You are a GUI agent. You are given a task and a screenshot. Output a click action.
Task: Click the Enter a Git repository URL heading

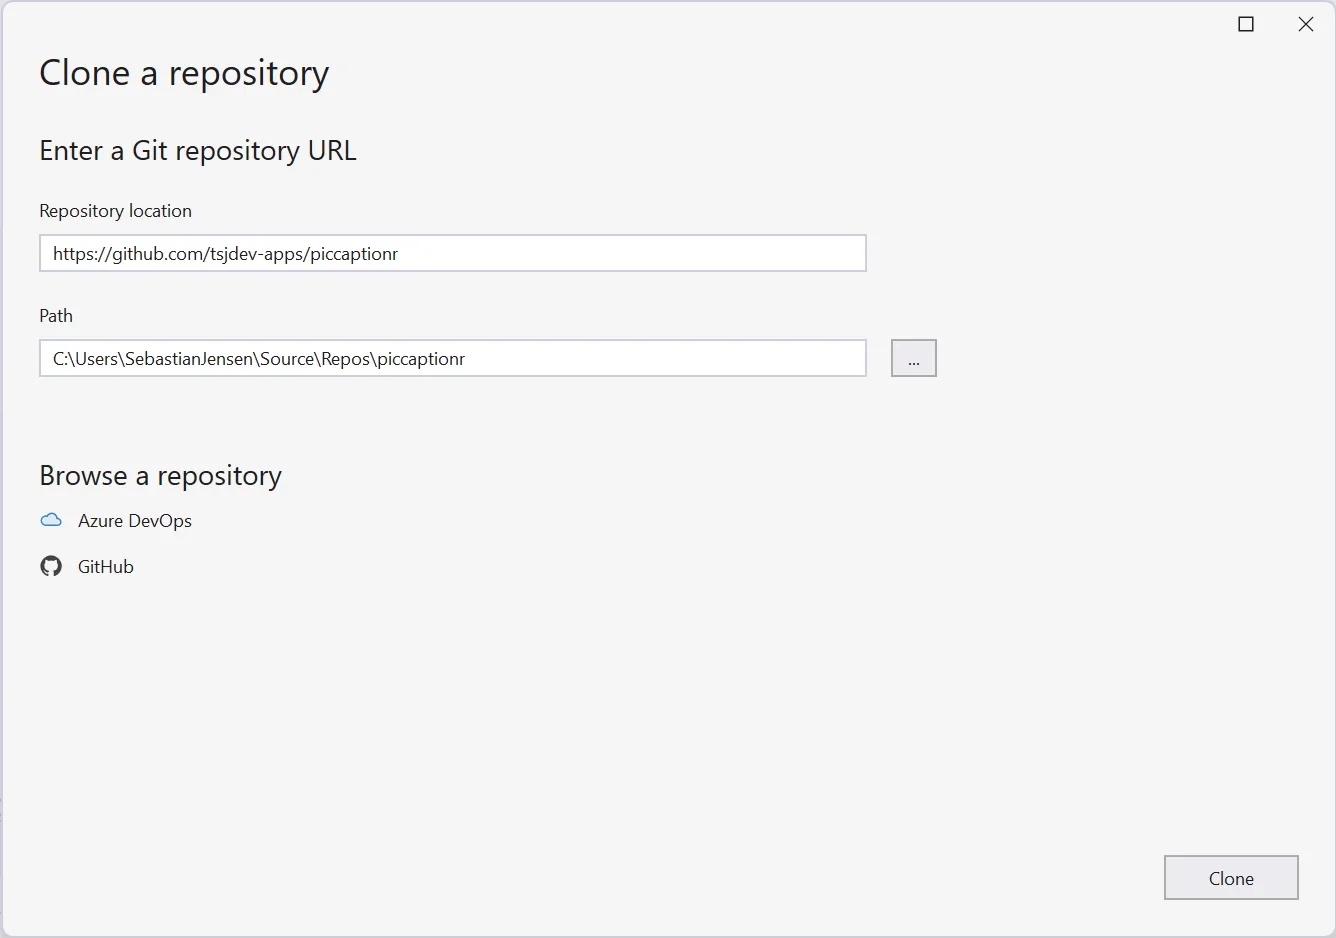[x=198, y=150]
